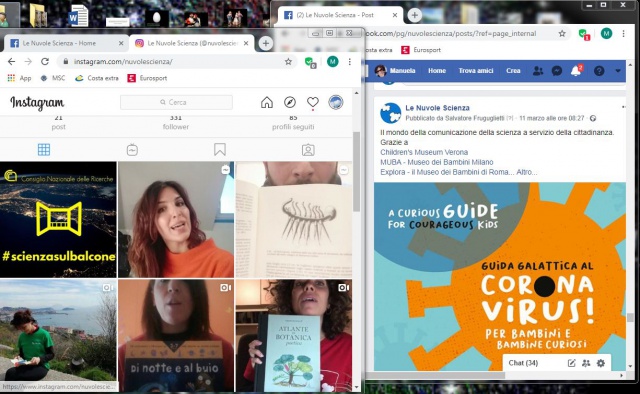640x394 pixels.
Task: Open Eurosport bookmark in Instagram window
Action: (147, 78)
